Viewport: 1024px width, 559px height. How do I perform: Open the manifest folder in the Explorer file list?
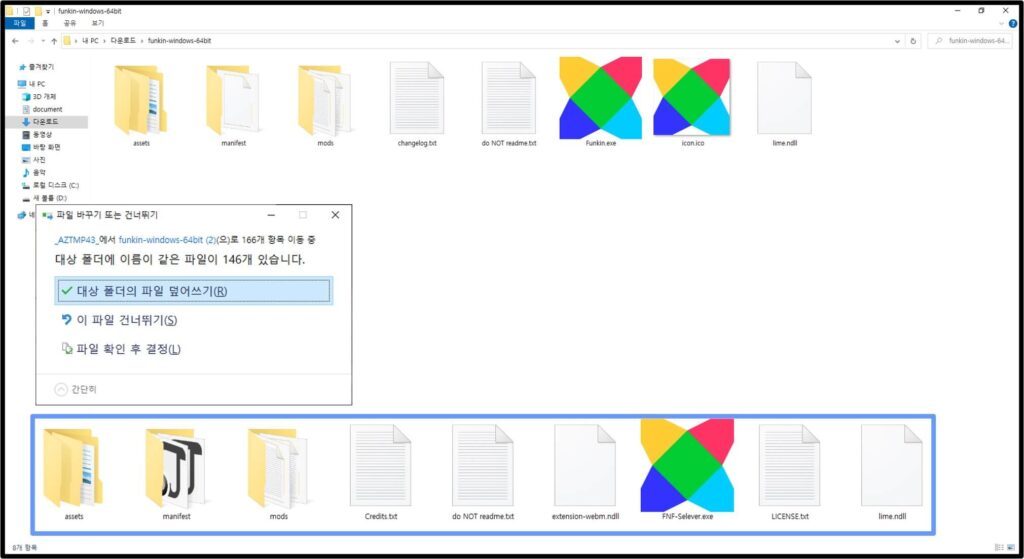click(233, 104)
